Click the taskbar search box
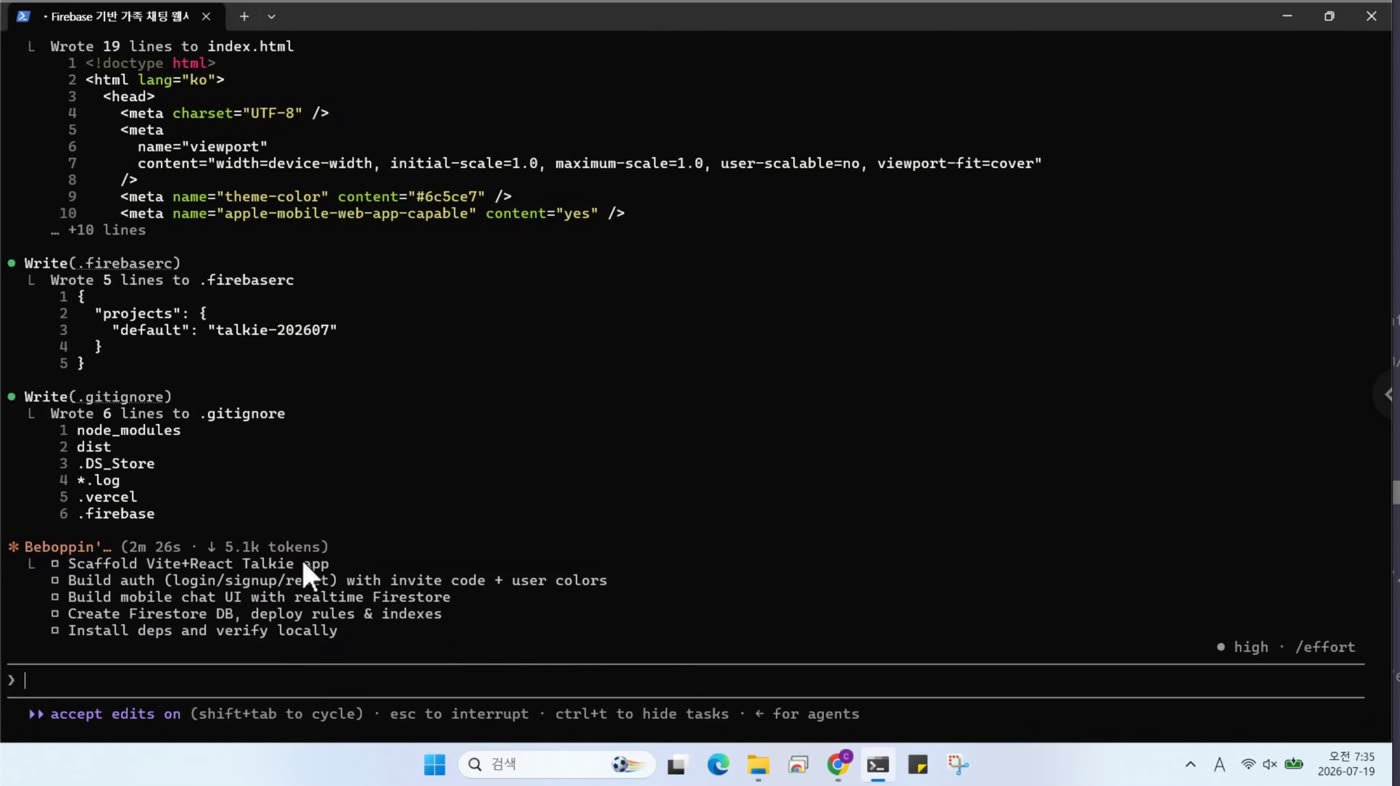Screen dimensions: 1400x786 tap(557, 765)
